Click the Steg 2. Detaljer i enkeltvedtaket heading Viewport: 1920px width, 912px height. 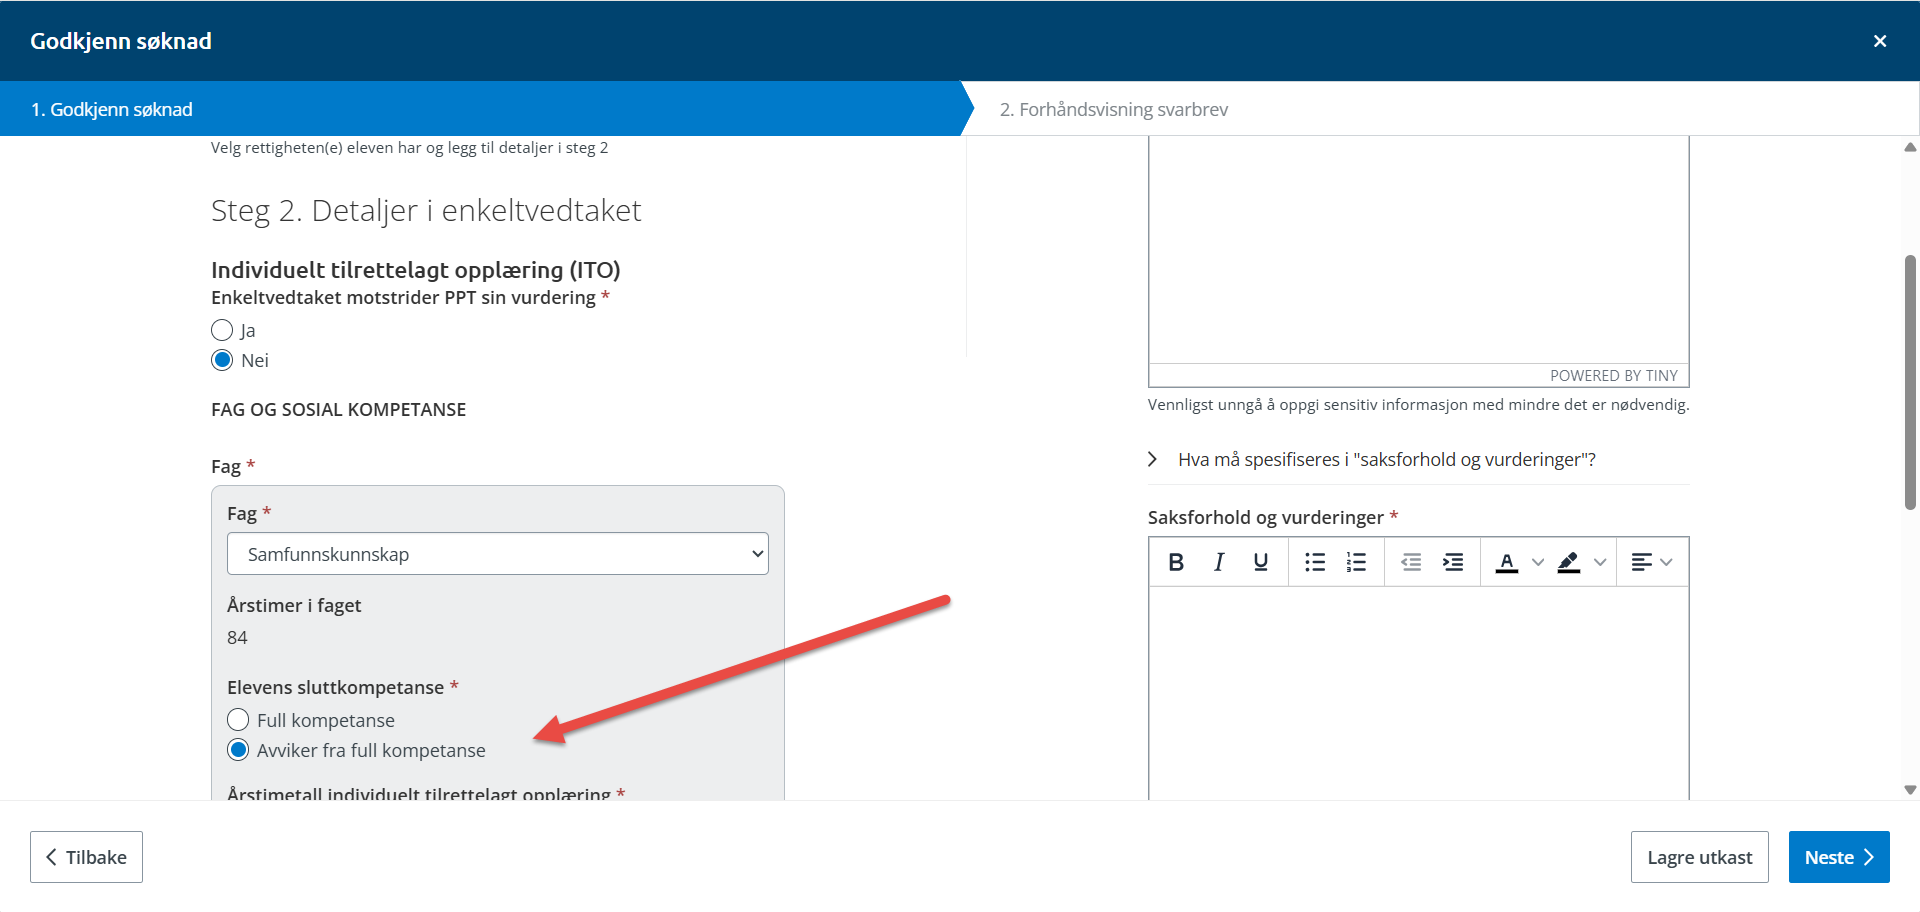pyautogui.click(x=426, y=211)
